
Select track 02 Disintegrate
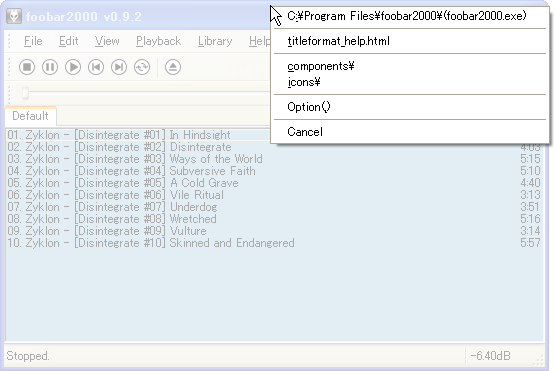tap(274, 147)
